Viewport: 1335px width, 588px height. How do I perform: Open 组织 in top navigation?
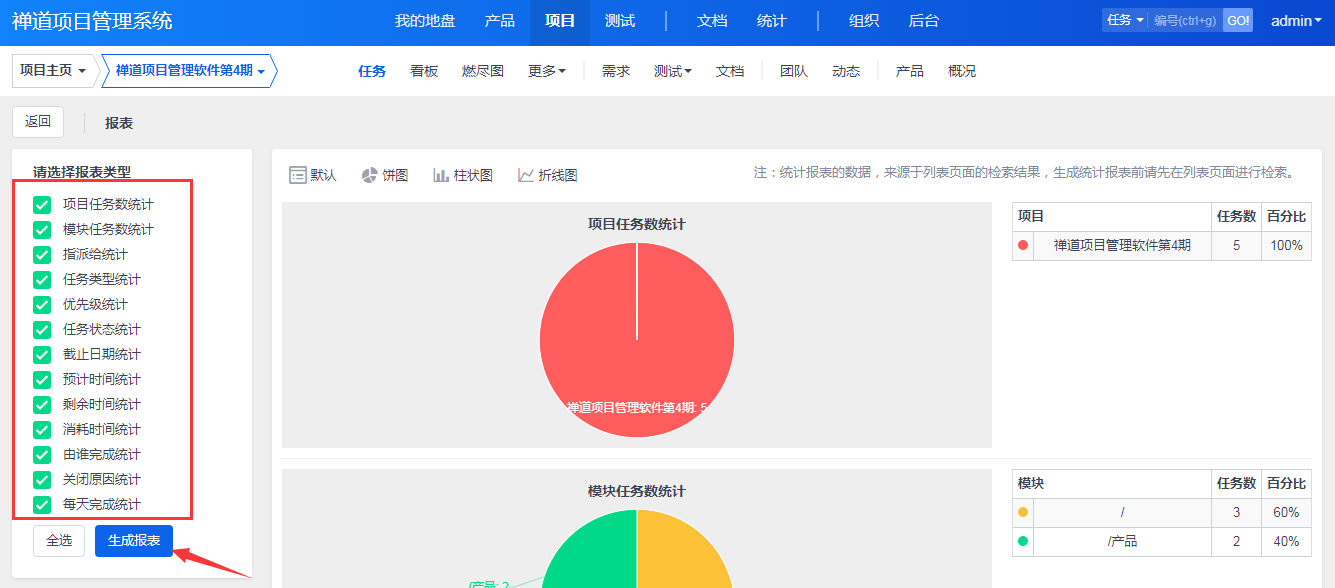pyautogui.click(x=864, y=20)
